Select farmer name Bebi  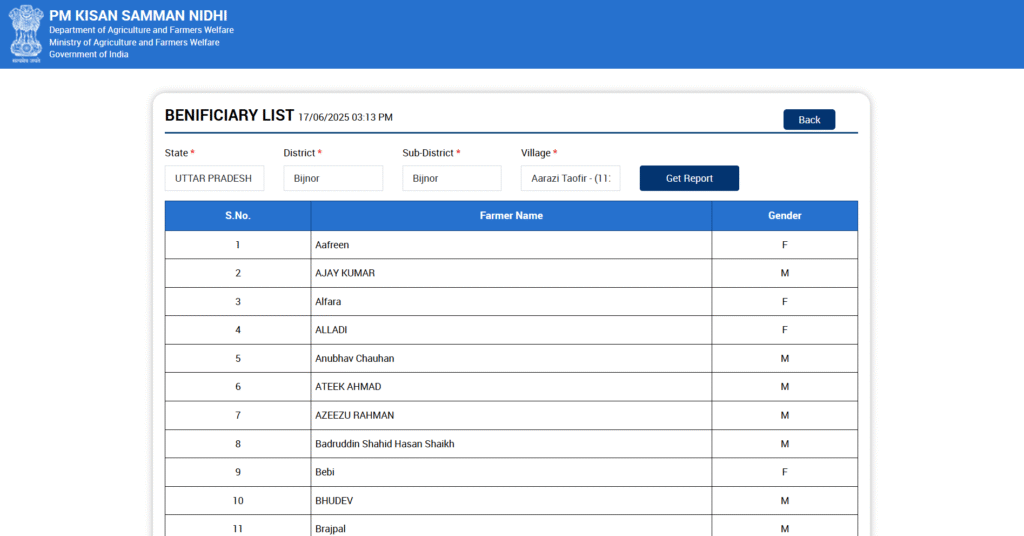(x=325, y=472)
